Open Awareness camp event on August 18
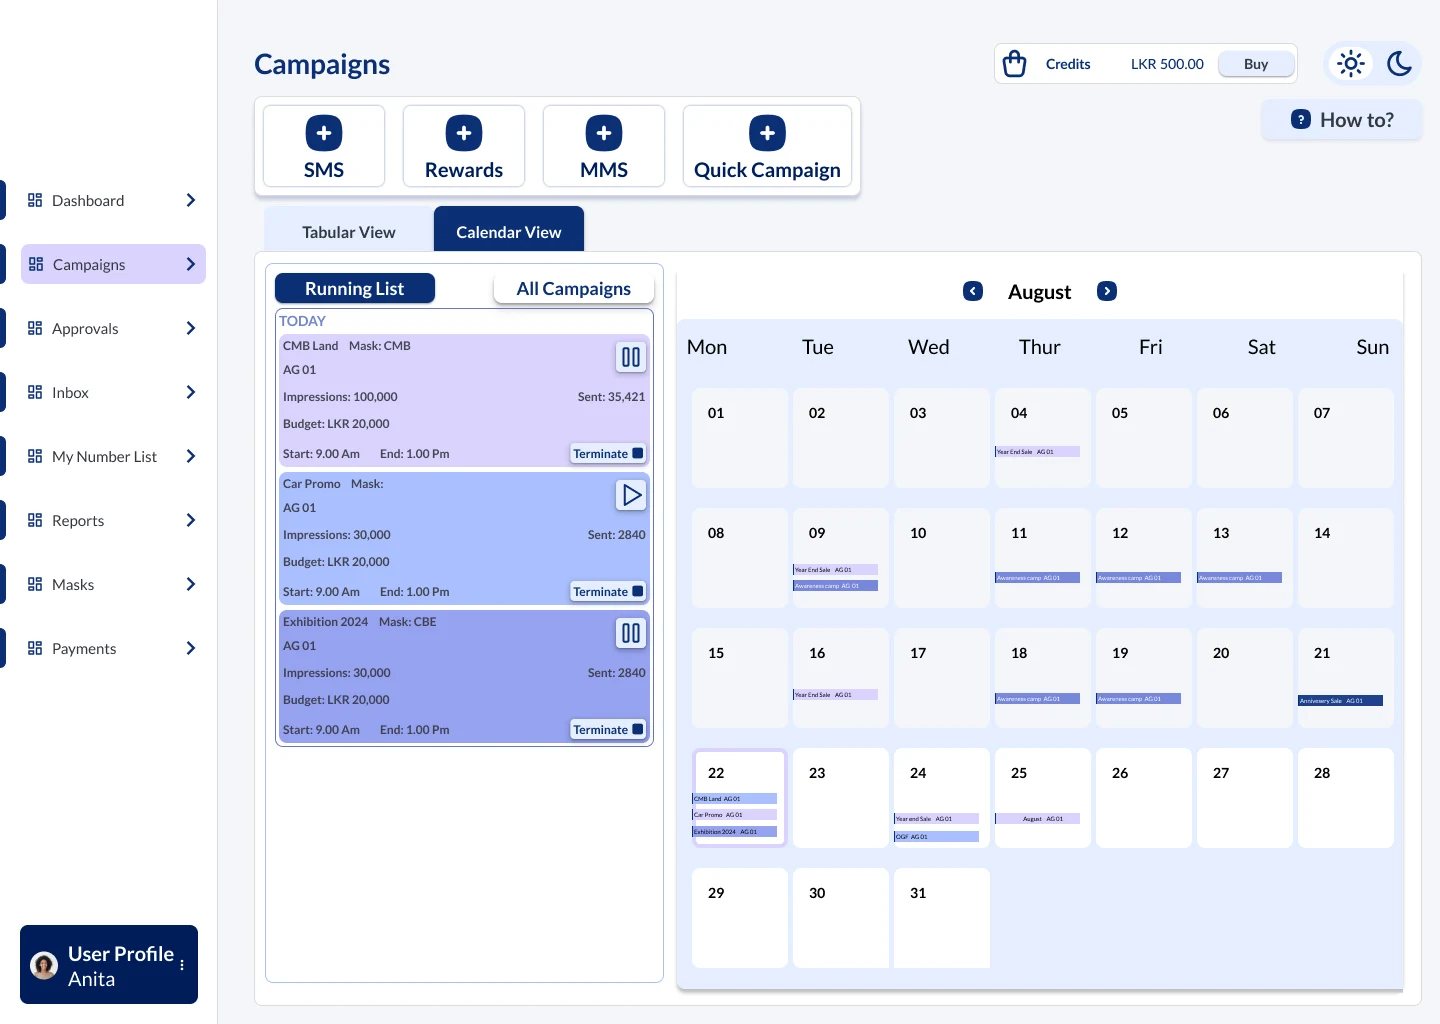Screen dimensions: 1440x1024 tap(1037, 699)
